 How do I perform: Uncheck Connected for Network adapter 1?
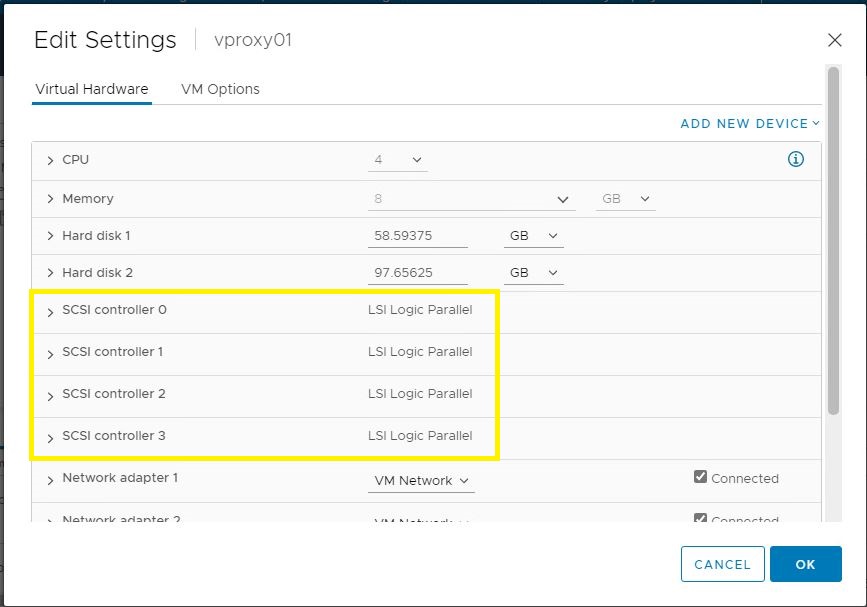[x=701, y=477]
